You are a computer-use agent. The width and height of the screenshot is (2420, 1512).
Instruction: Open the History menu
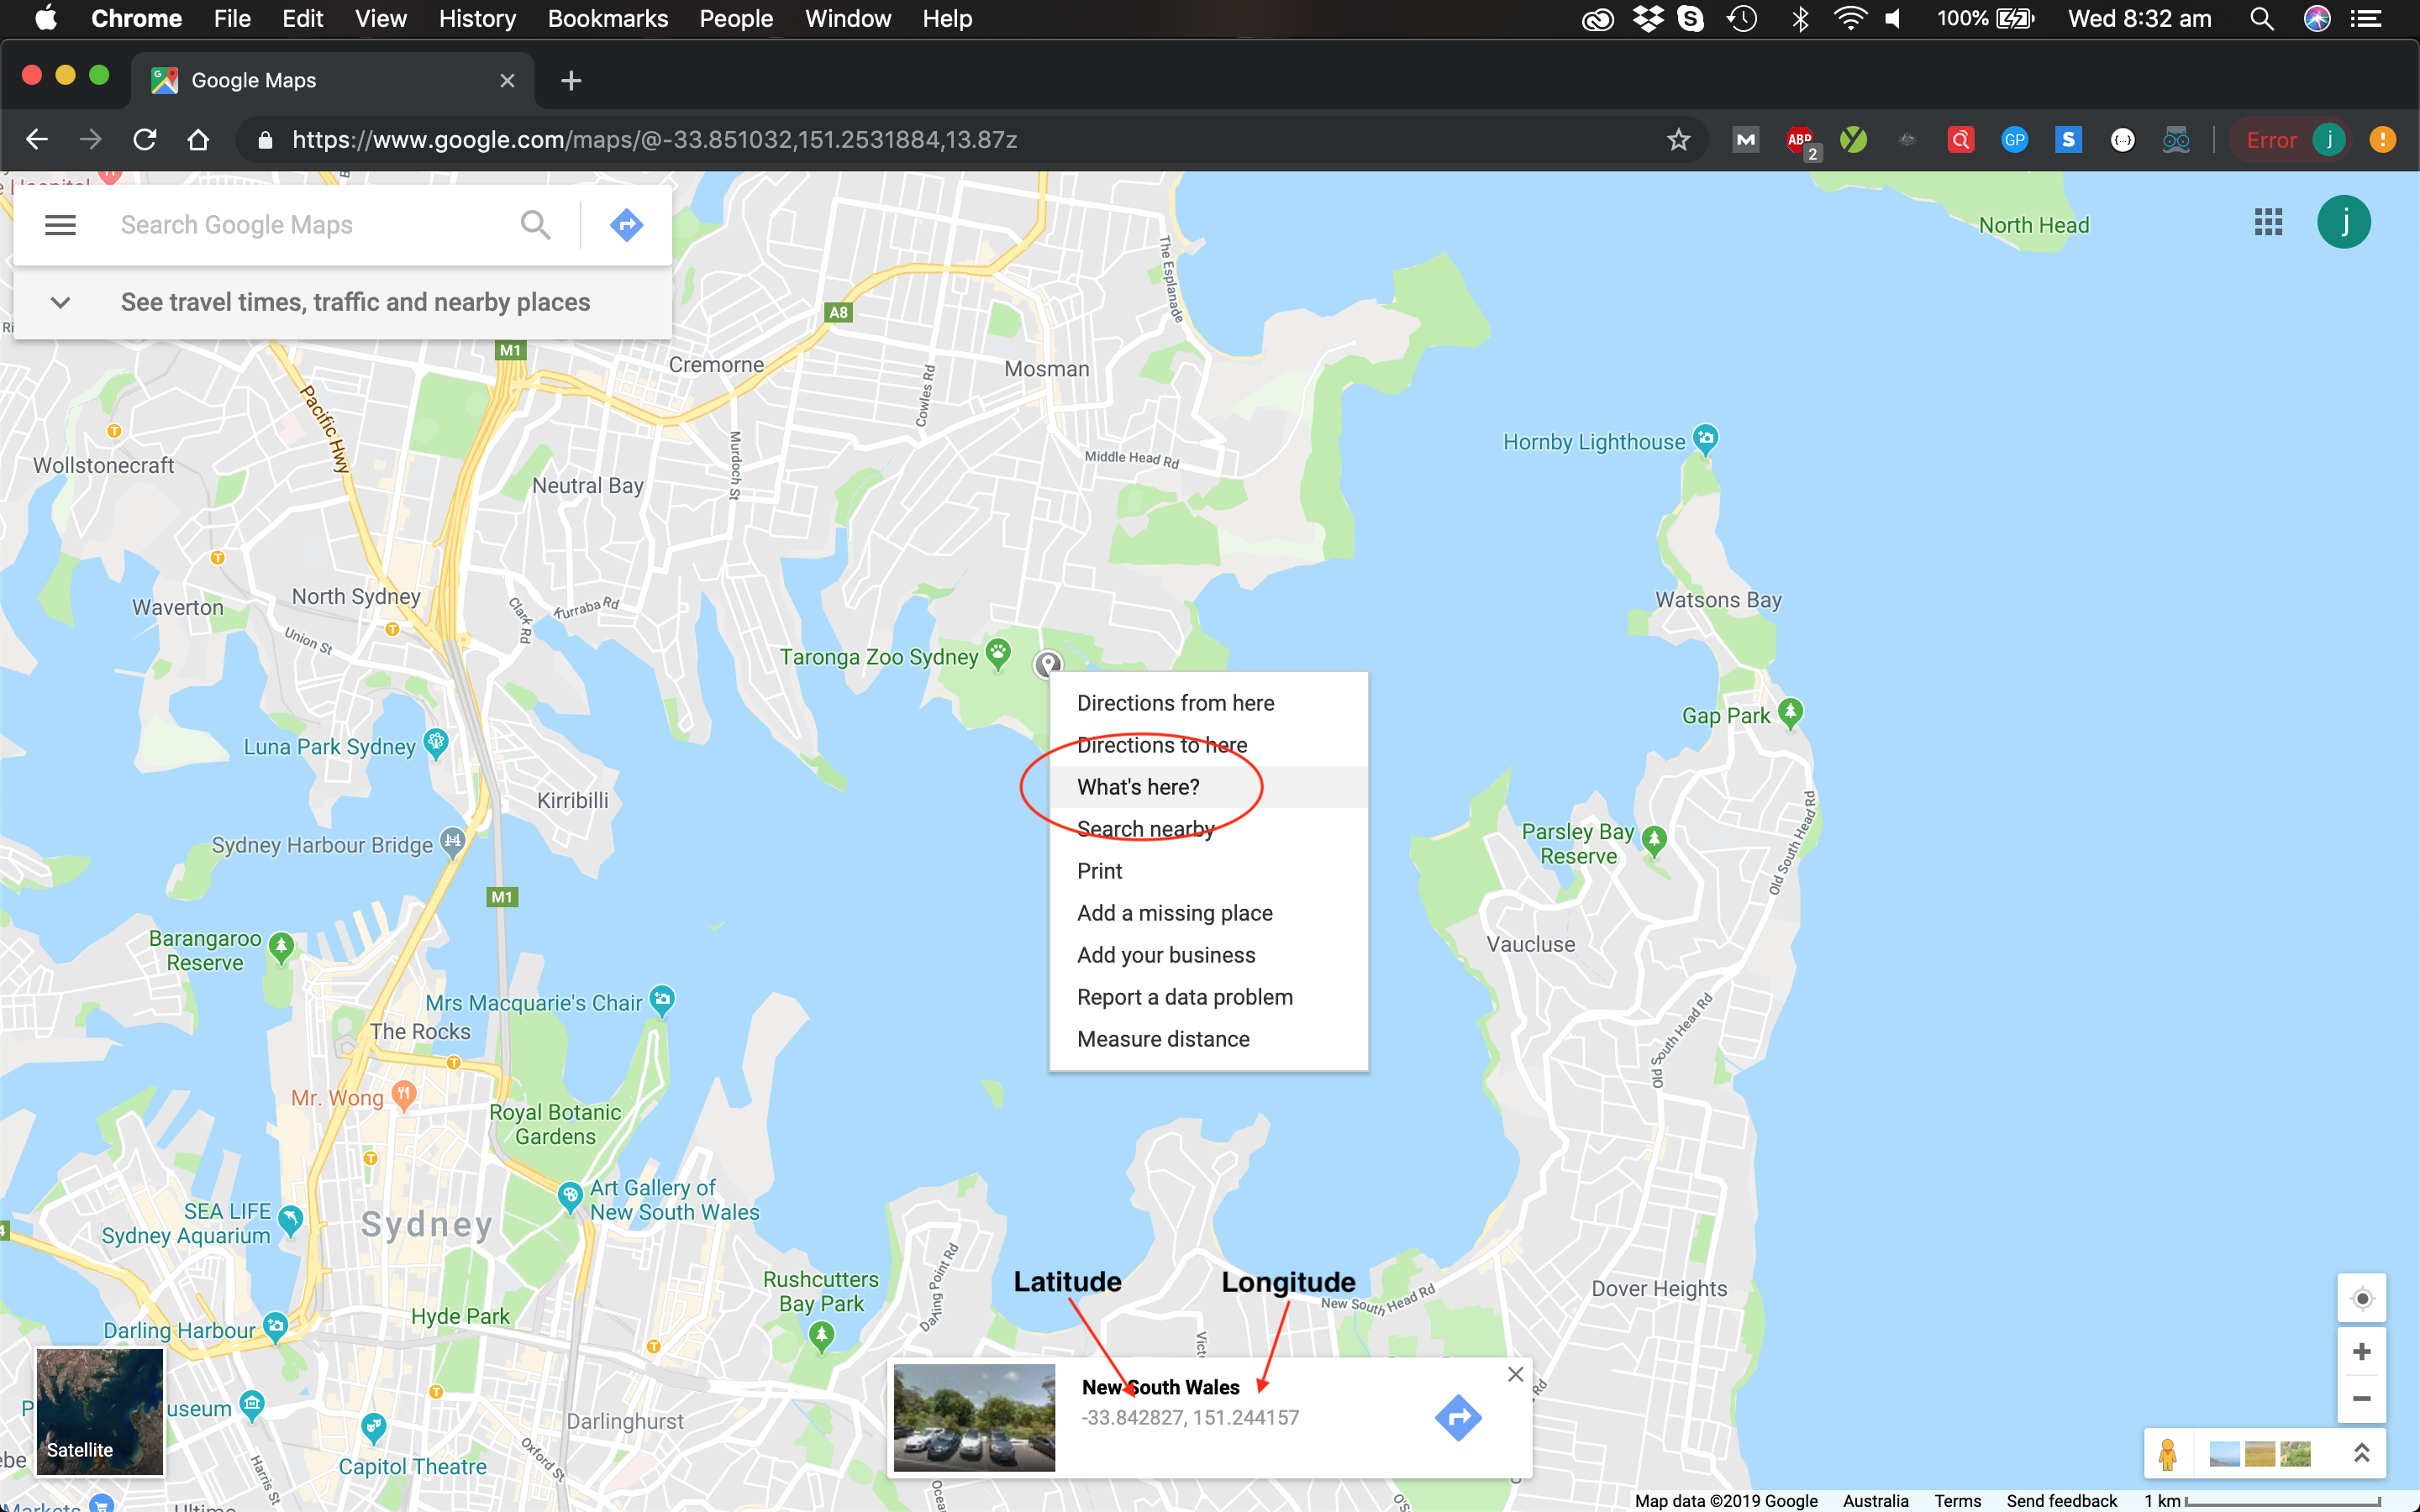[x=477, y=19]
